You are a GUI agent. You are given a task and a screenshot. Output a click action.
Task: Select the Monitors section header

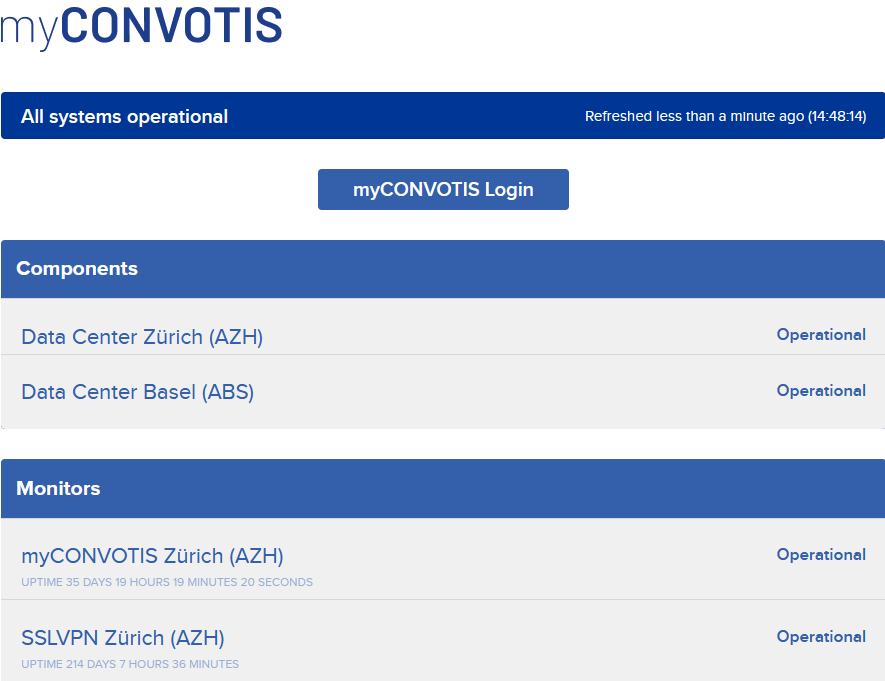point(58,489)
